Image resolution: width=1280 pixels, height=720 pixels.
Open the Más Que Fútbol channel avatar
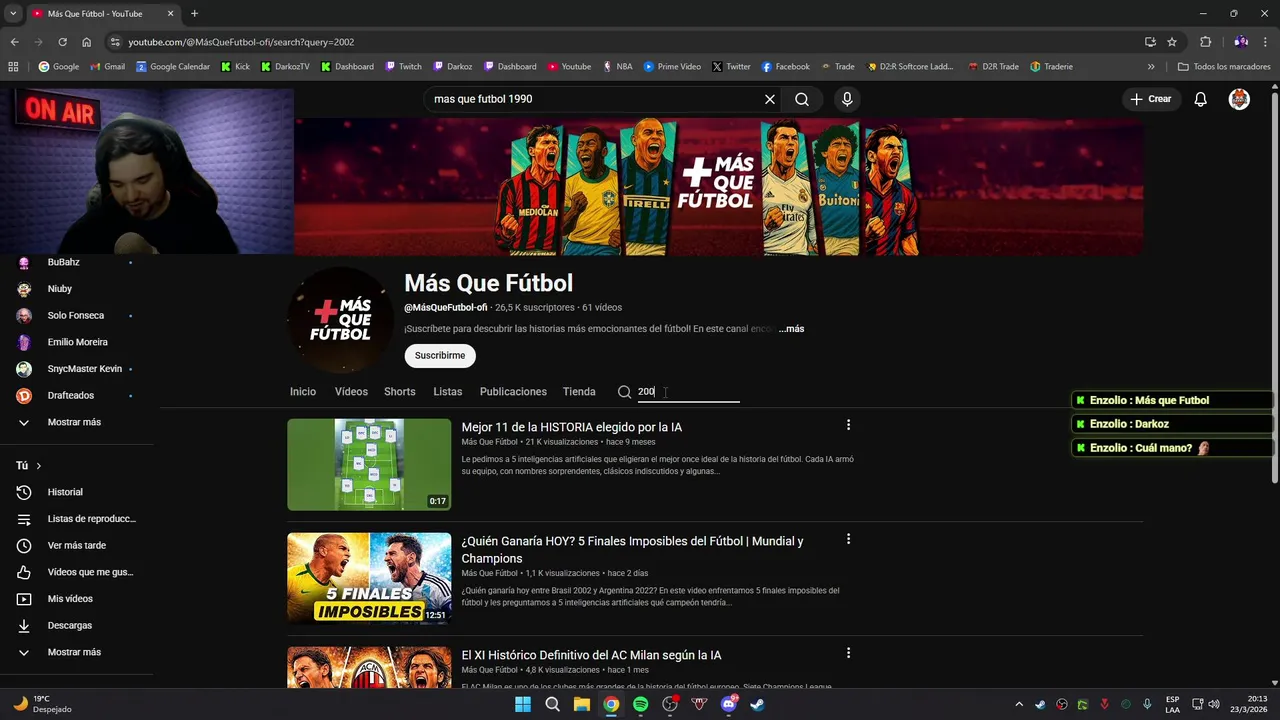(x=340, y=320)
